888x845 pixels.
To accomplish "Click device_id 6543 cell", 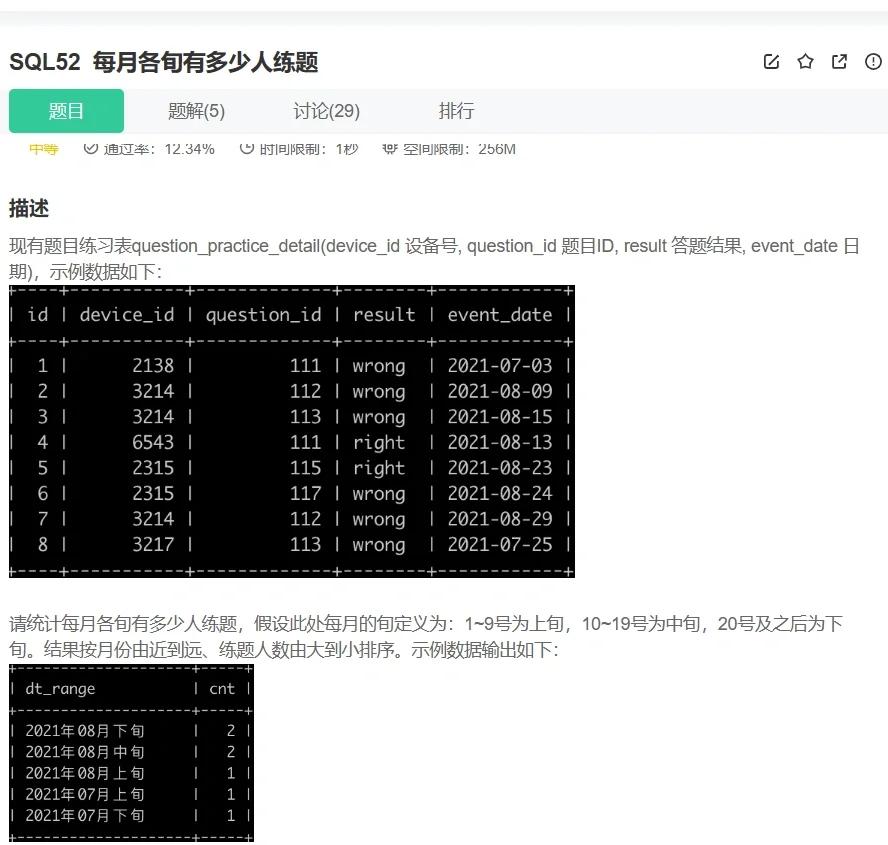I will click(x=153, y=442).
